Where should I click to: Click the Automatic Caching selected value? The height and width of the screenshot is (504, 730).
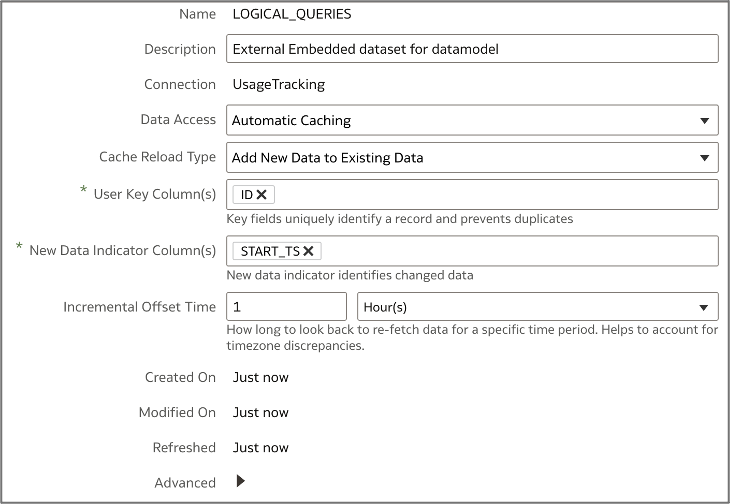tap(291, 121)
